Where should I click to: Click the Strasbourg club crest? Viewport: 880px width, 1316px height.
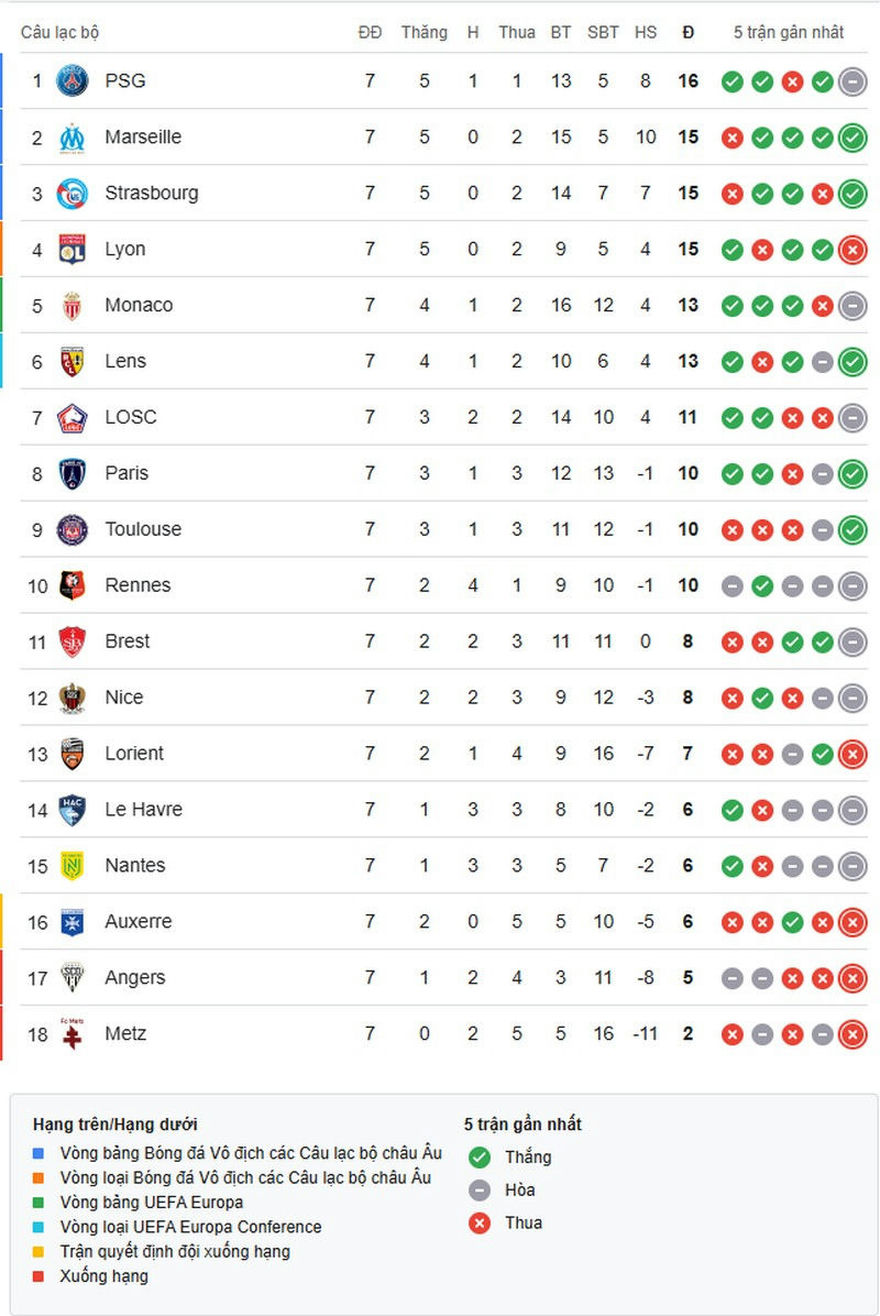pyautogui.click(x=72, y=193)
